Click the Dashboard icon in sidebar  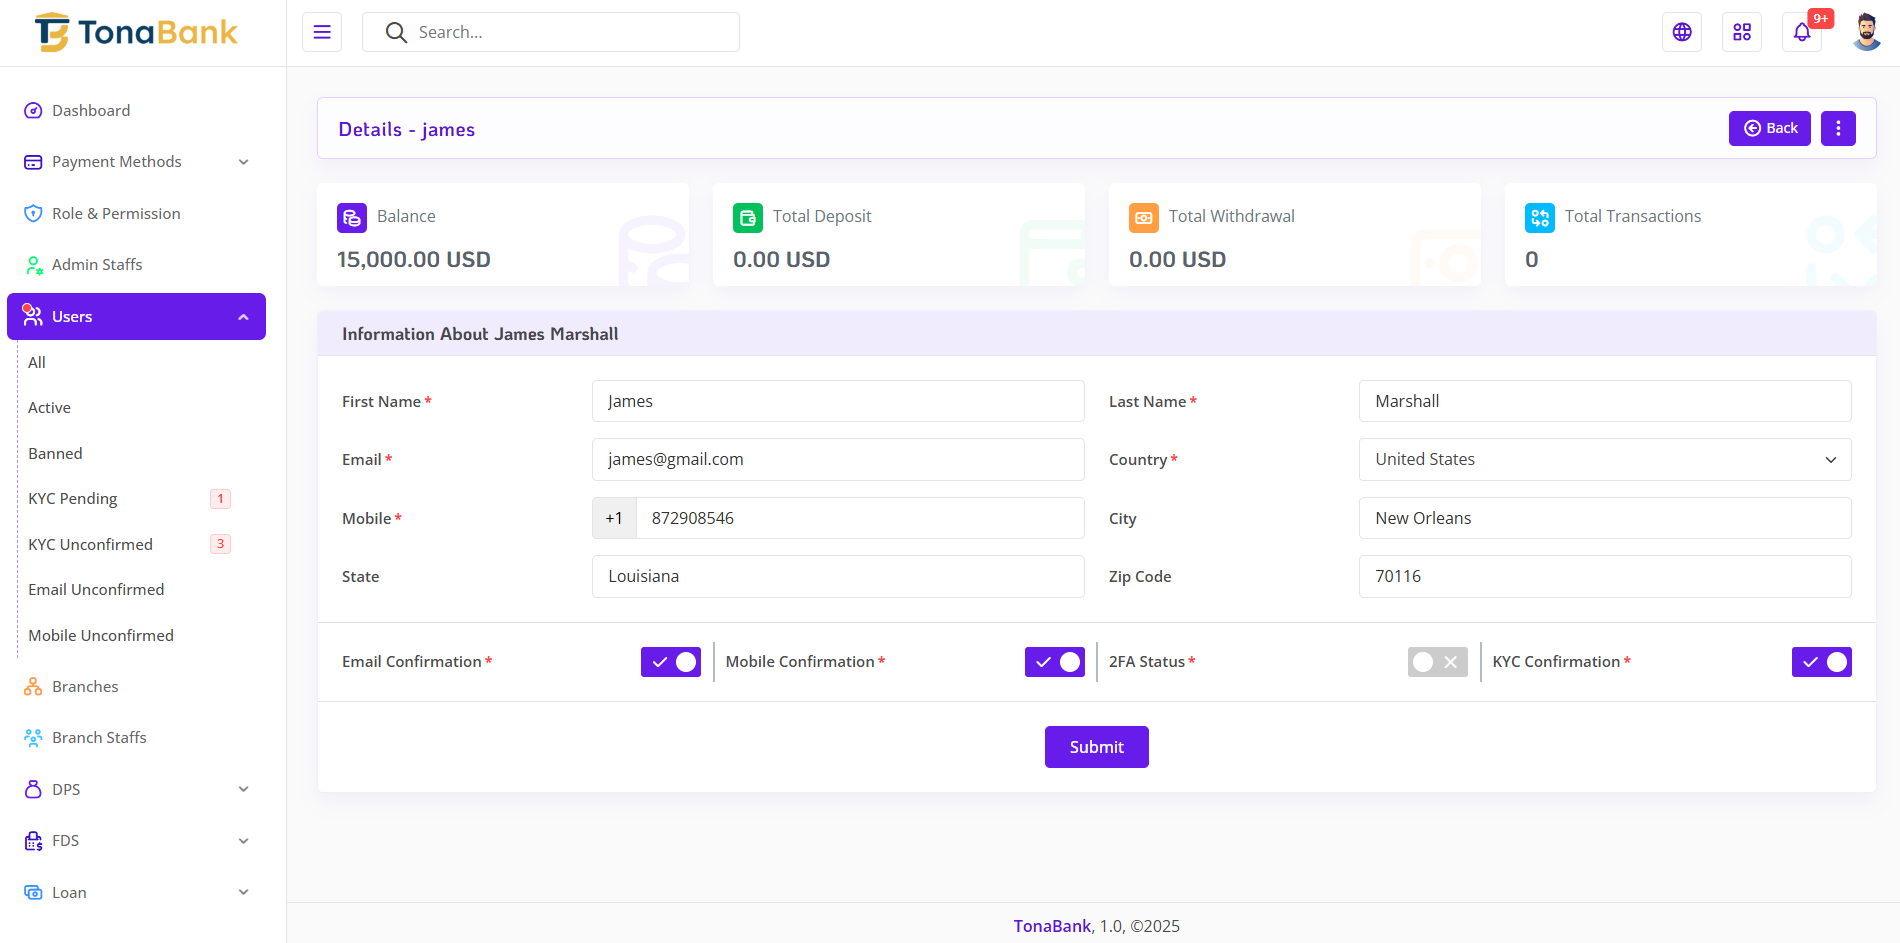(x=33, y=111)
